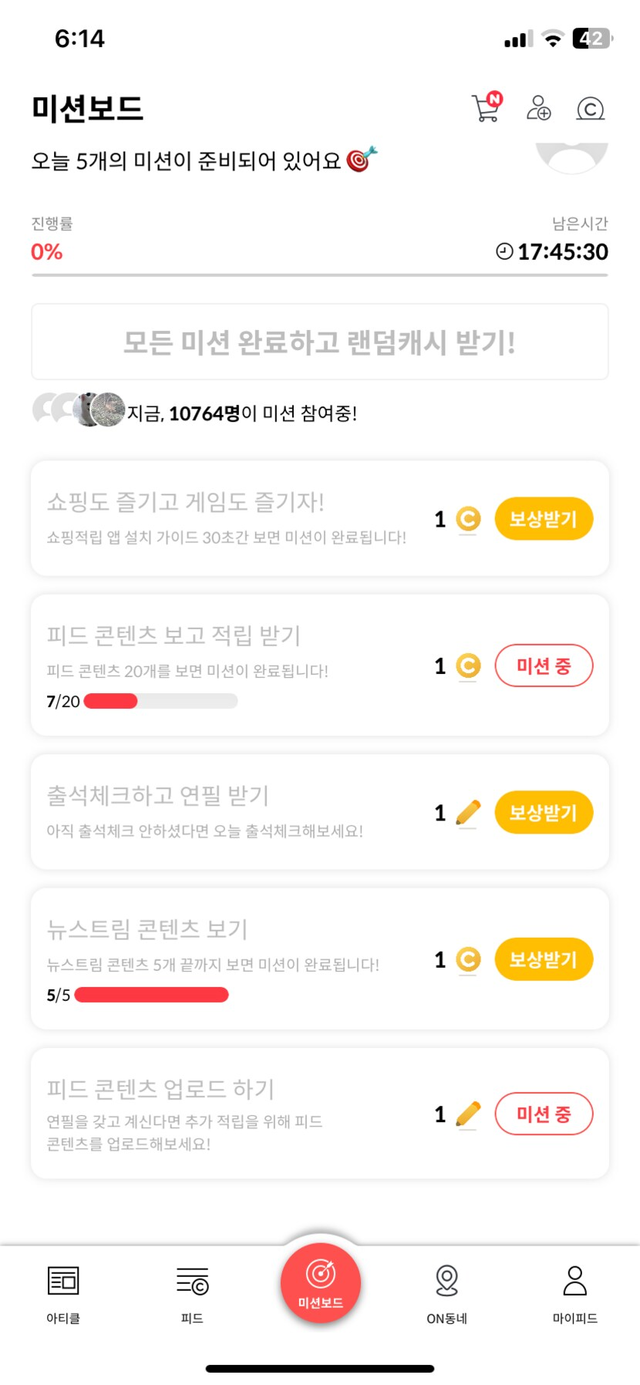Tap the add friend icon
The image size is (640, 1385).
click(539, 108)
